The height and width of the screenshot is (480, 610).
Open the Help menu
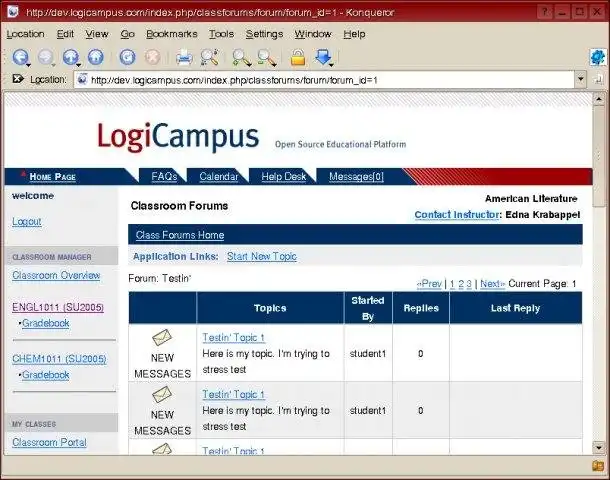point(354,34)
